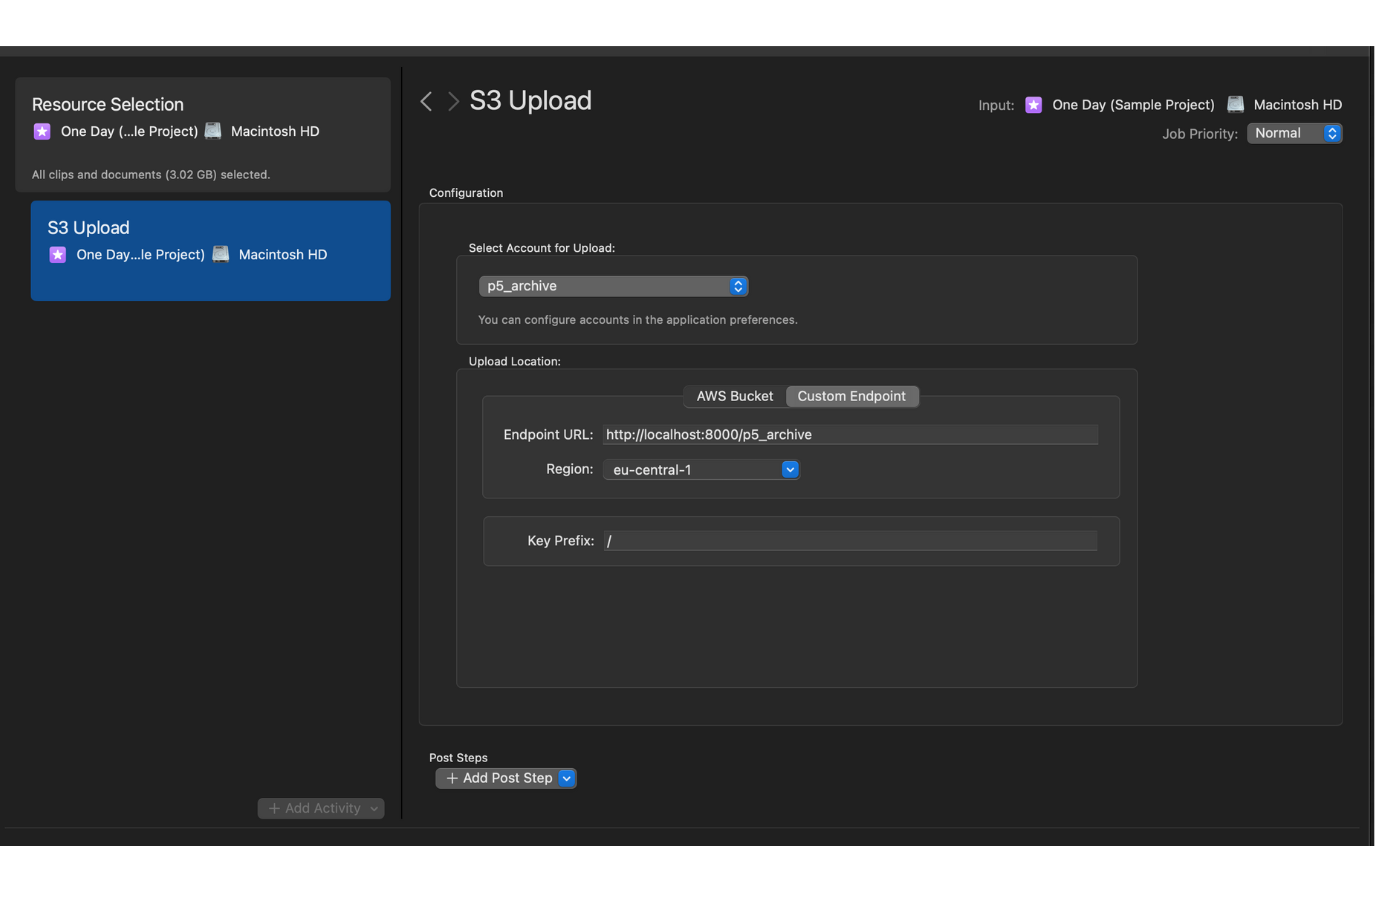Switch to the AWS Bucket tab
The image size is (1375, 900).
click(x=734, y=396)
